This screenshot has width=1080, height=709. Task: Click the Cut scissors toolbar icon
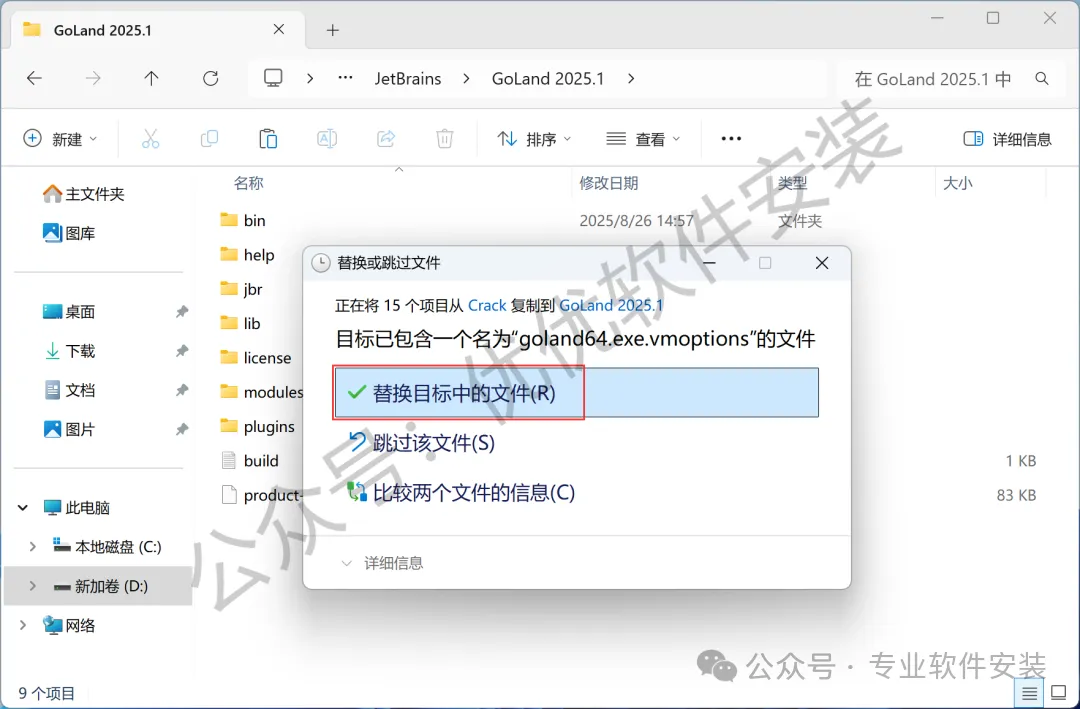click(150, 139)
